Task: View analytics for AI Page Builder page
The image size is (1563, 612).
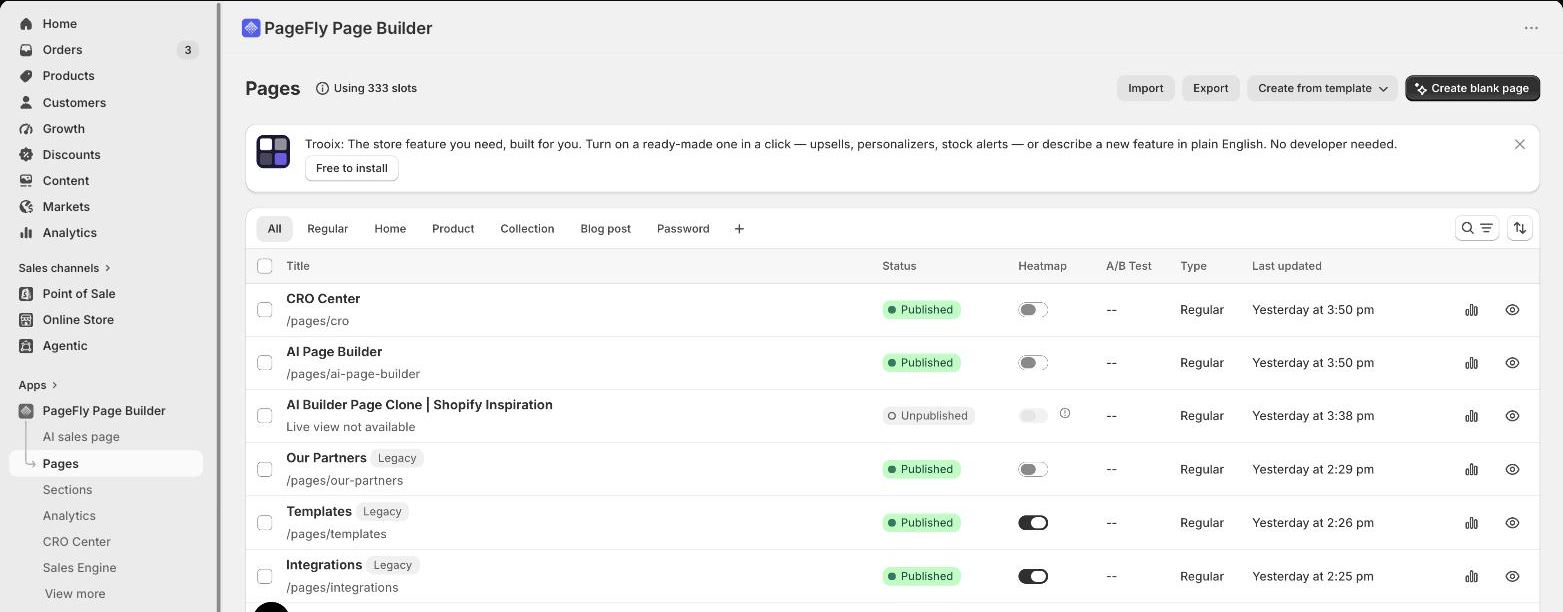Action: pos(1471,363)
